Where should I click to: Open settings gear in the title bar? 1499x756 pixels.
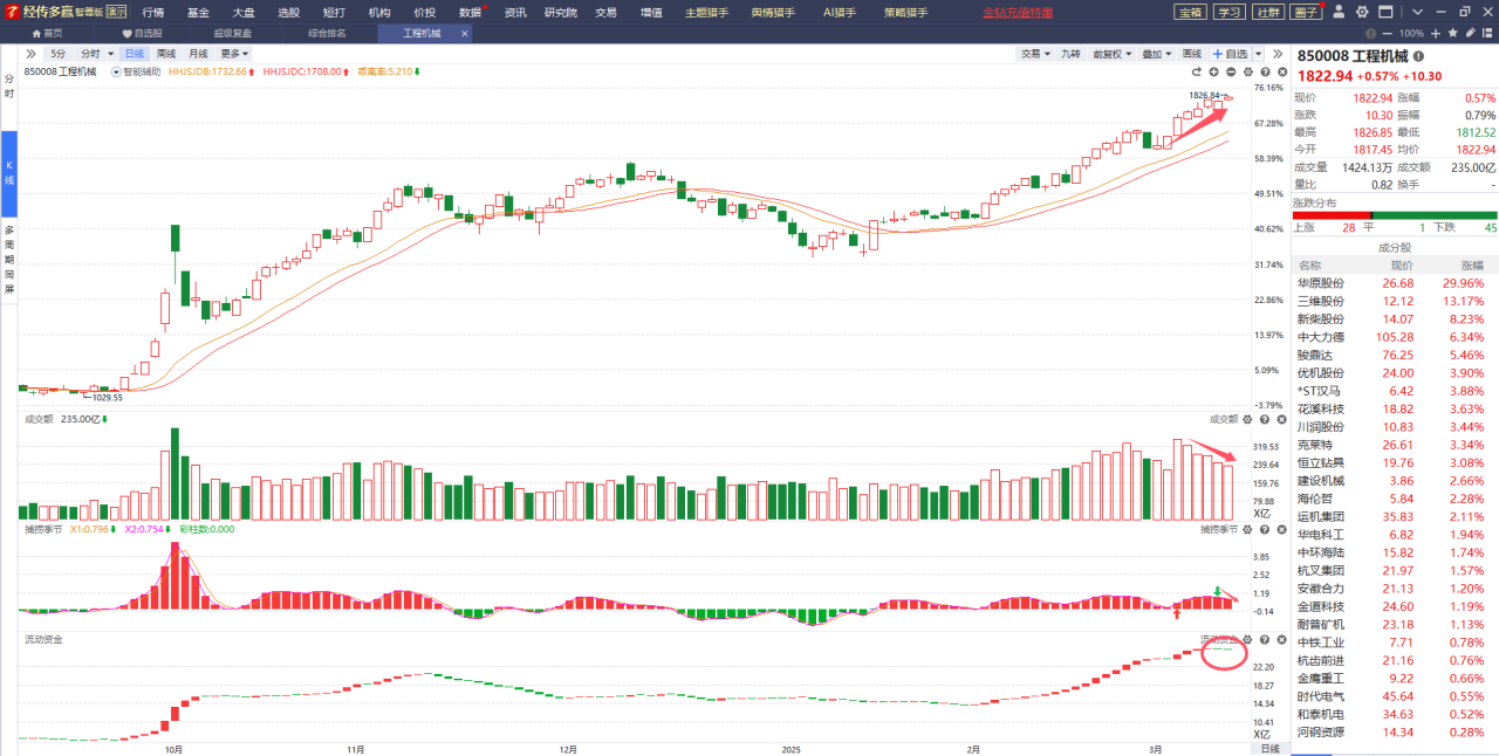pyautogui.click(x=1361, y=12)
